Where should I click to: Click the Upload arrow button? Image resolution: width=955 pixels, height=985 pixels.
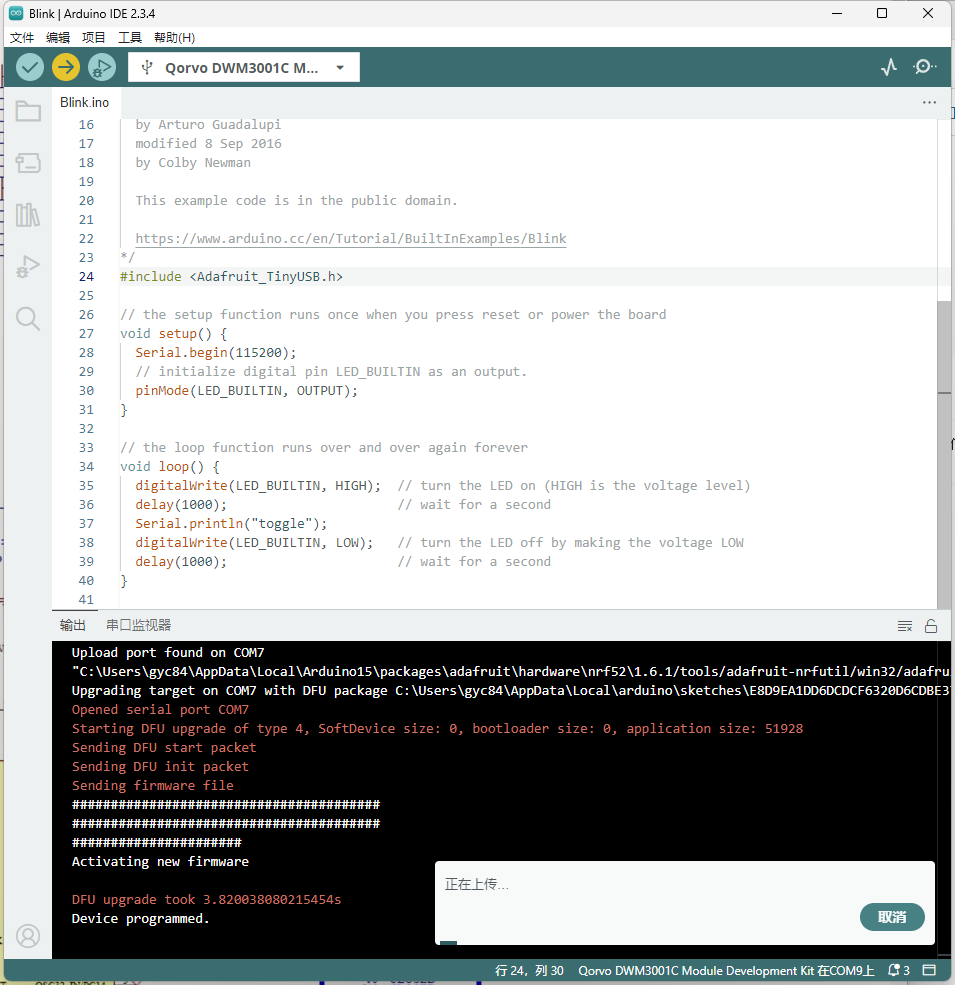pos(66,67)
